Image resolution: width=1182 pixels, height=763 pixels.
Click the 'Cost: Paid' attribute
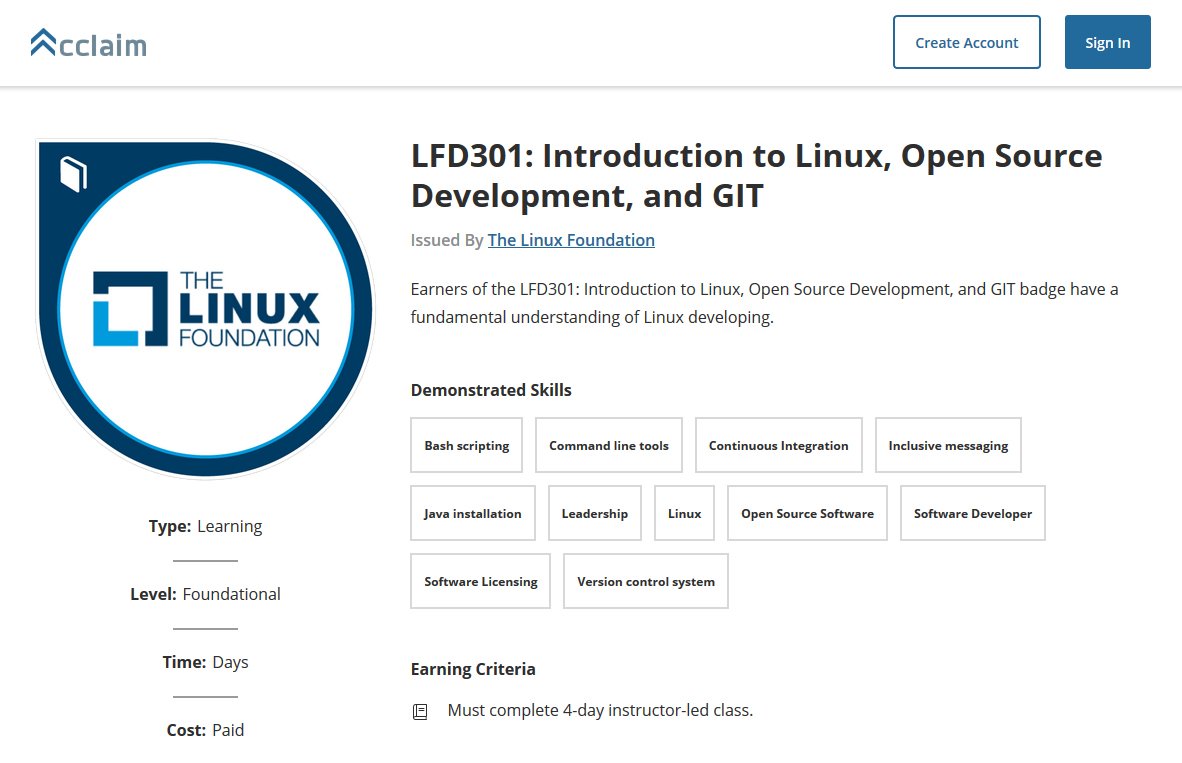pos(205,730)
